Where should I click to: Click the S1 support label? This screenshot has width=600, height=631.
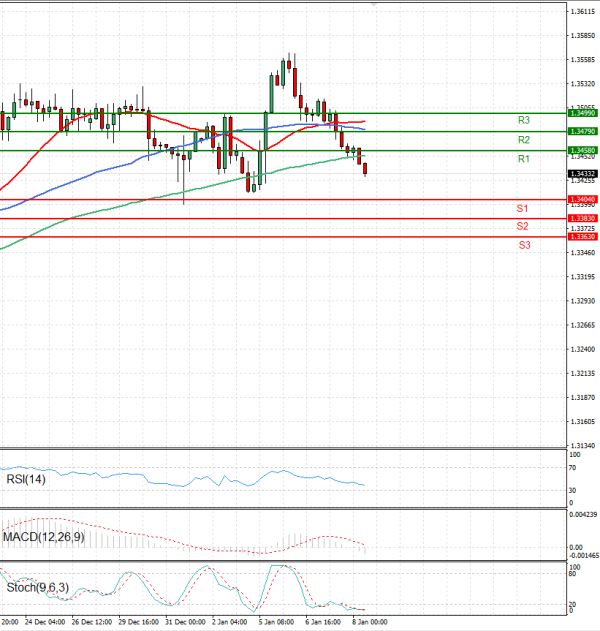[x=522, y=208]
